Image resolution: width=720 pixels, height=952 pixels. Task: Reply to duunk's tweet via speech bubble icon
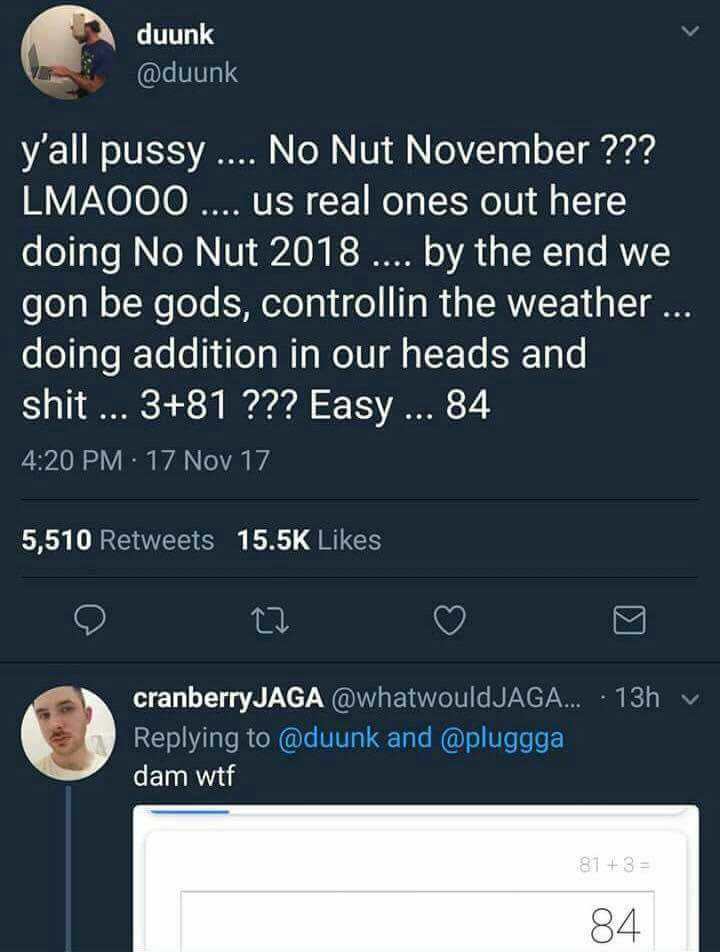91,622
